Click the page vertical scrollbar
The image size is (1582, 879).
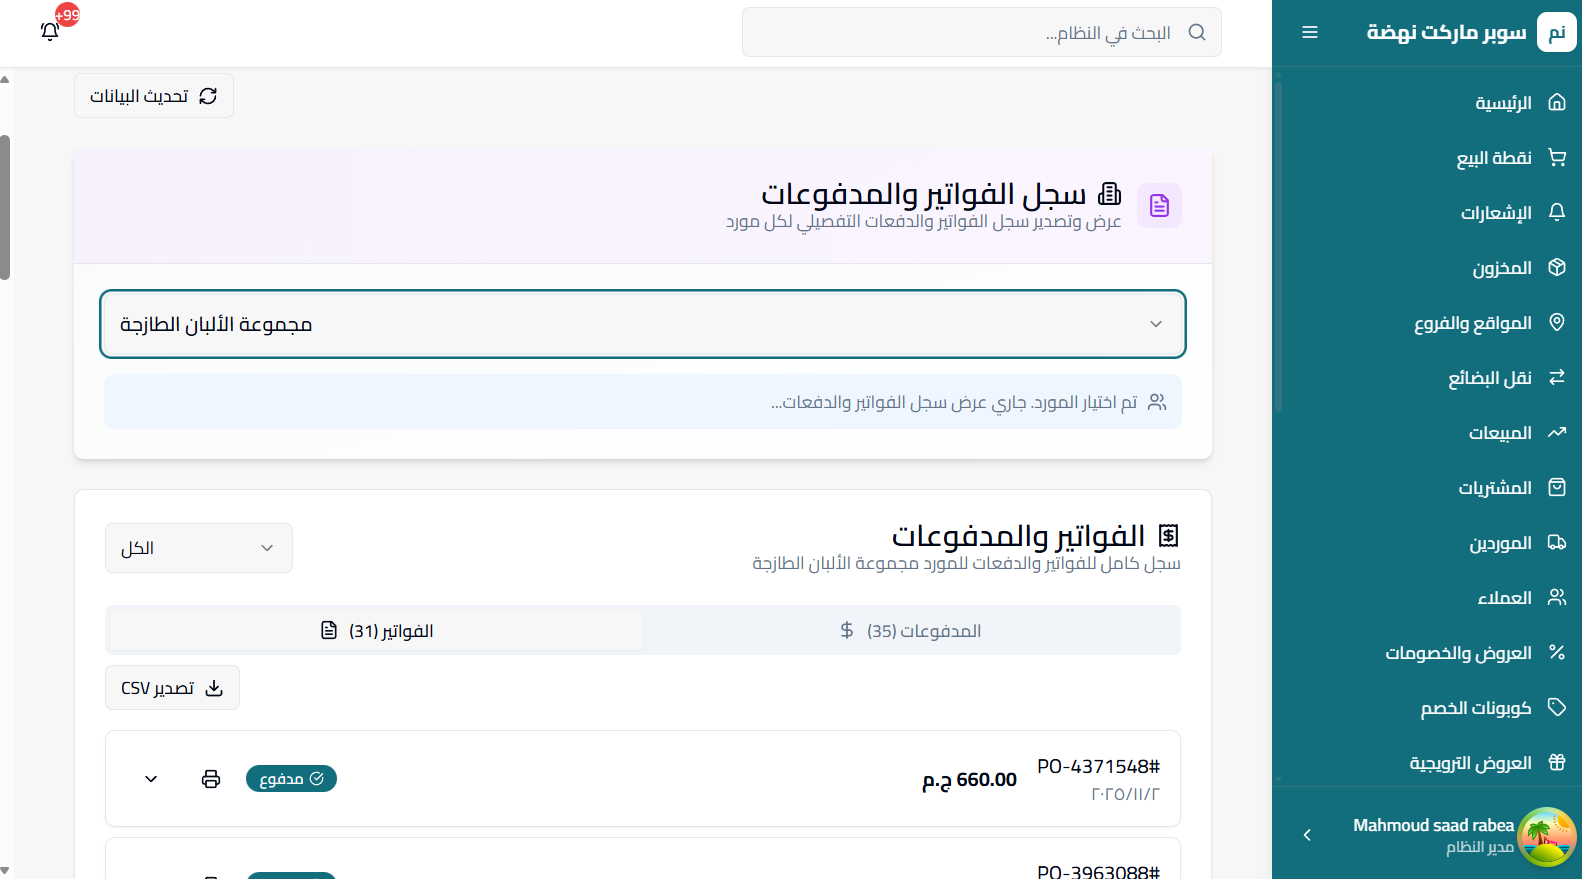pos(5,206)
